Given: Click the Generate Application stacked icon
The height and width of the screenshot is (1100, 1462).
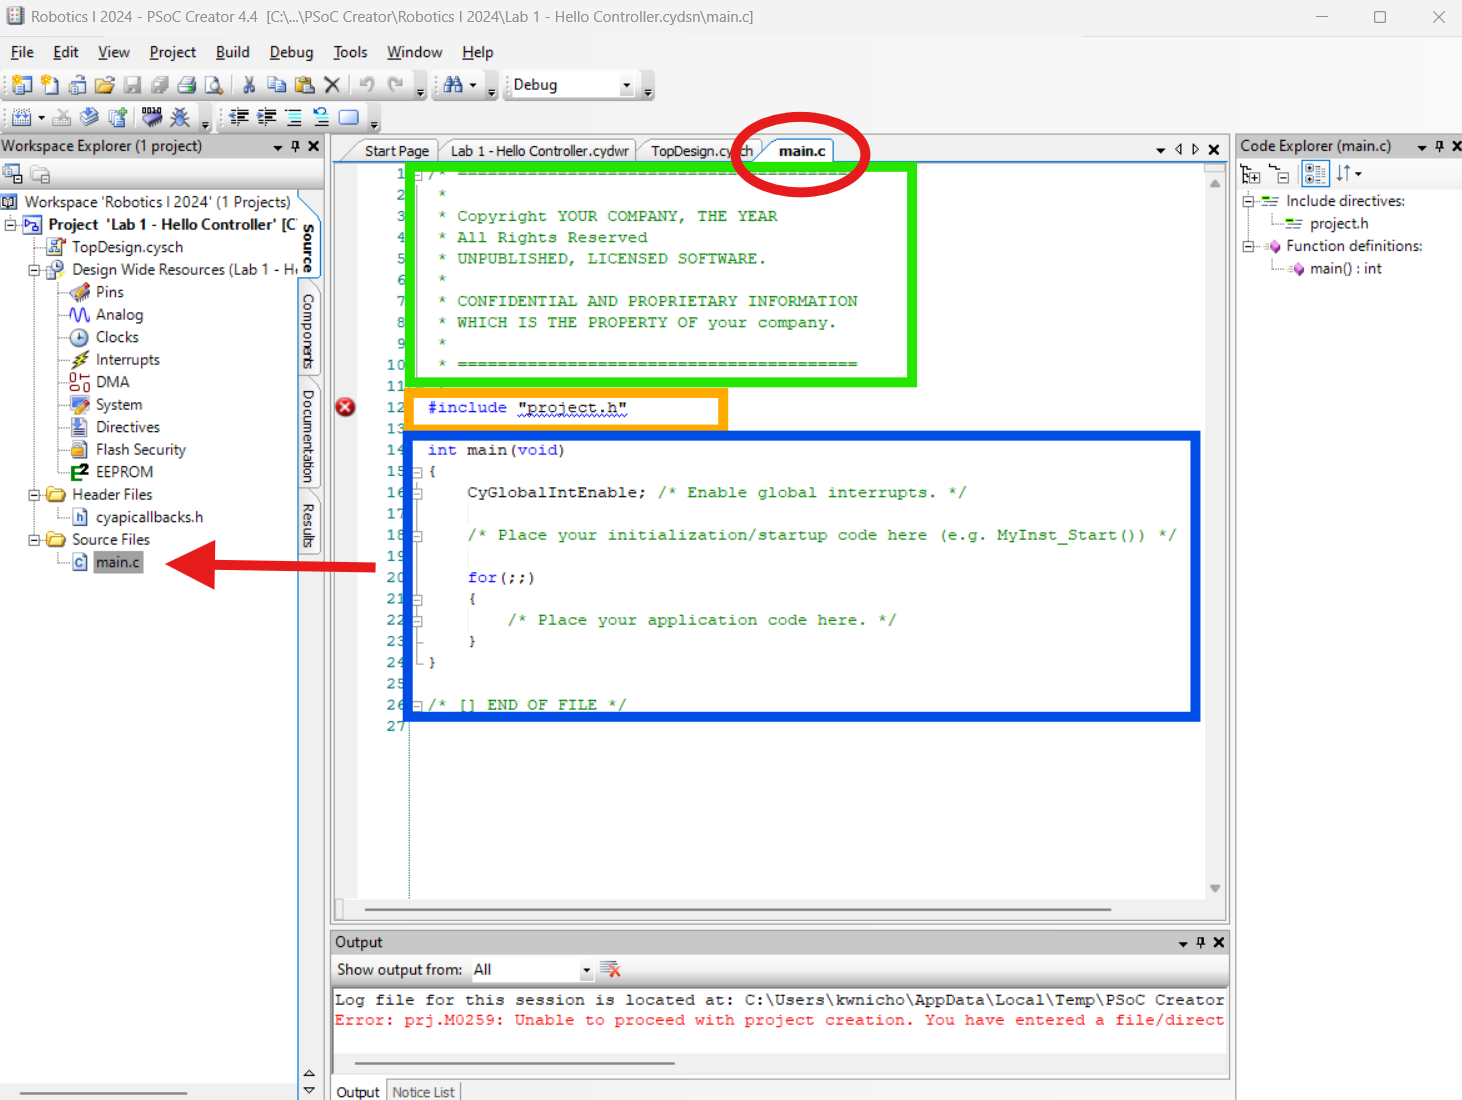Looking at the screenshot, I should pyautogui.click(x=89, y=117).
